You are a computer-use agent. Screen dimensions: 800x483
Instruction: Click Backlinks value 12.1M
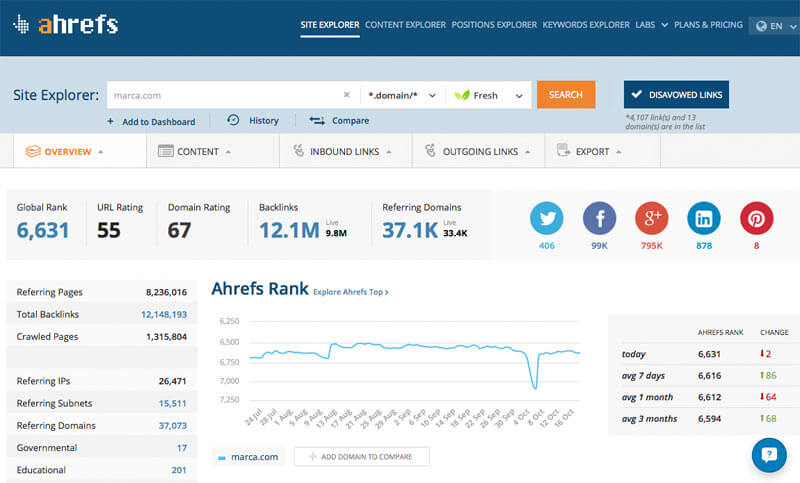289,230
